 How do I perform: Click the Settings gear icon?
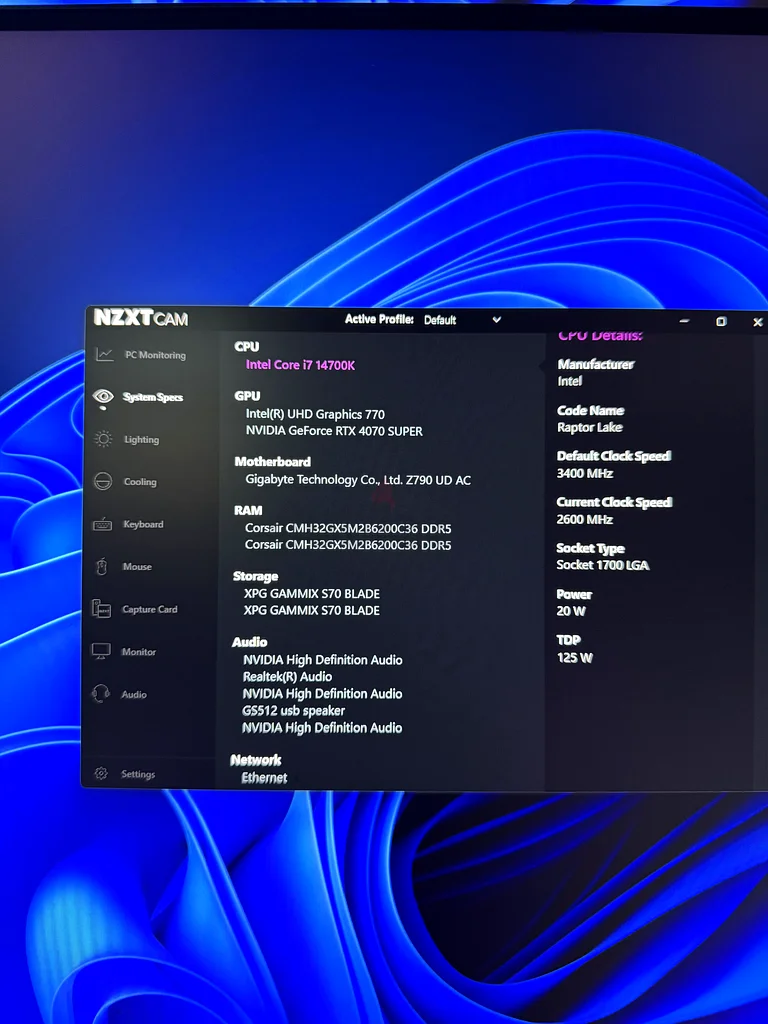[101, 773]
